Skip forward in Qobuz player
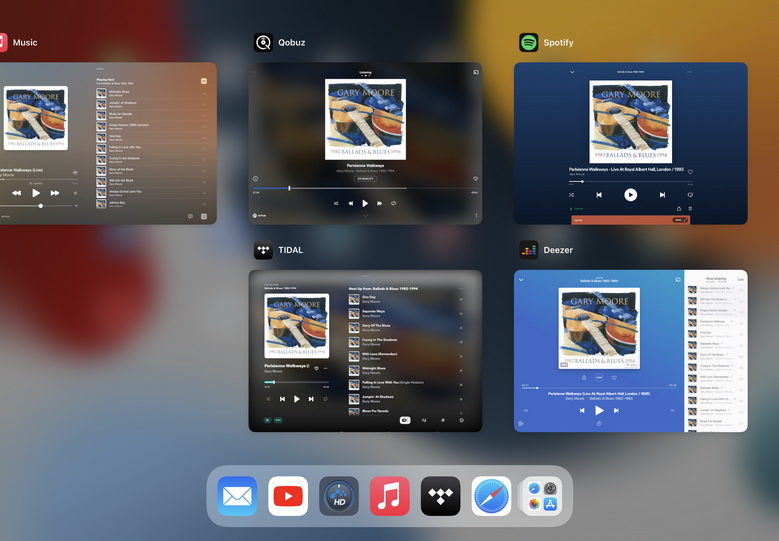Viewport: 779px width, 541px height. click(x=380, y=203)
